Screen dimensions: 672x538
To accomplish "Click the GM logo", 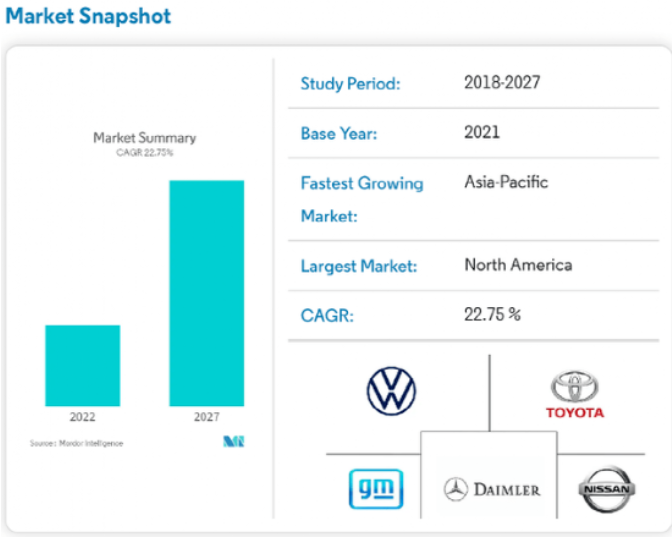I will click(x=375, y=488).
